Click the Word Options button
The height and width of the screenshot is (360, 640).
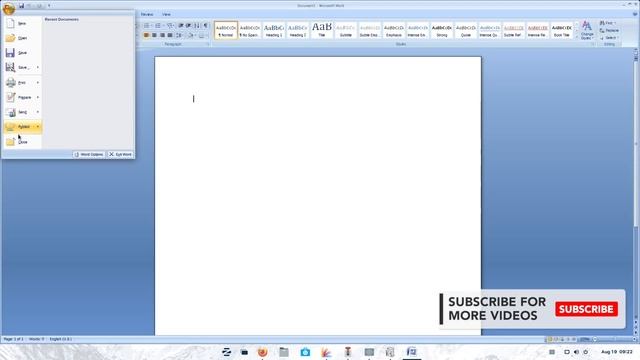(x=89, y=154)
